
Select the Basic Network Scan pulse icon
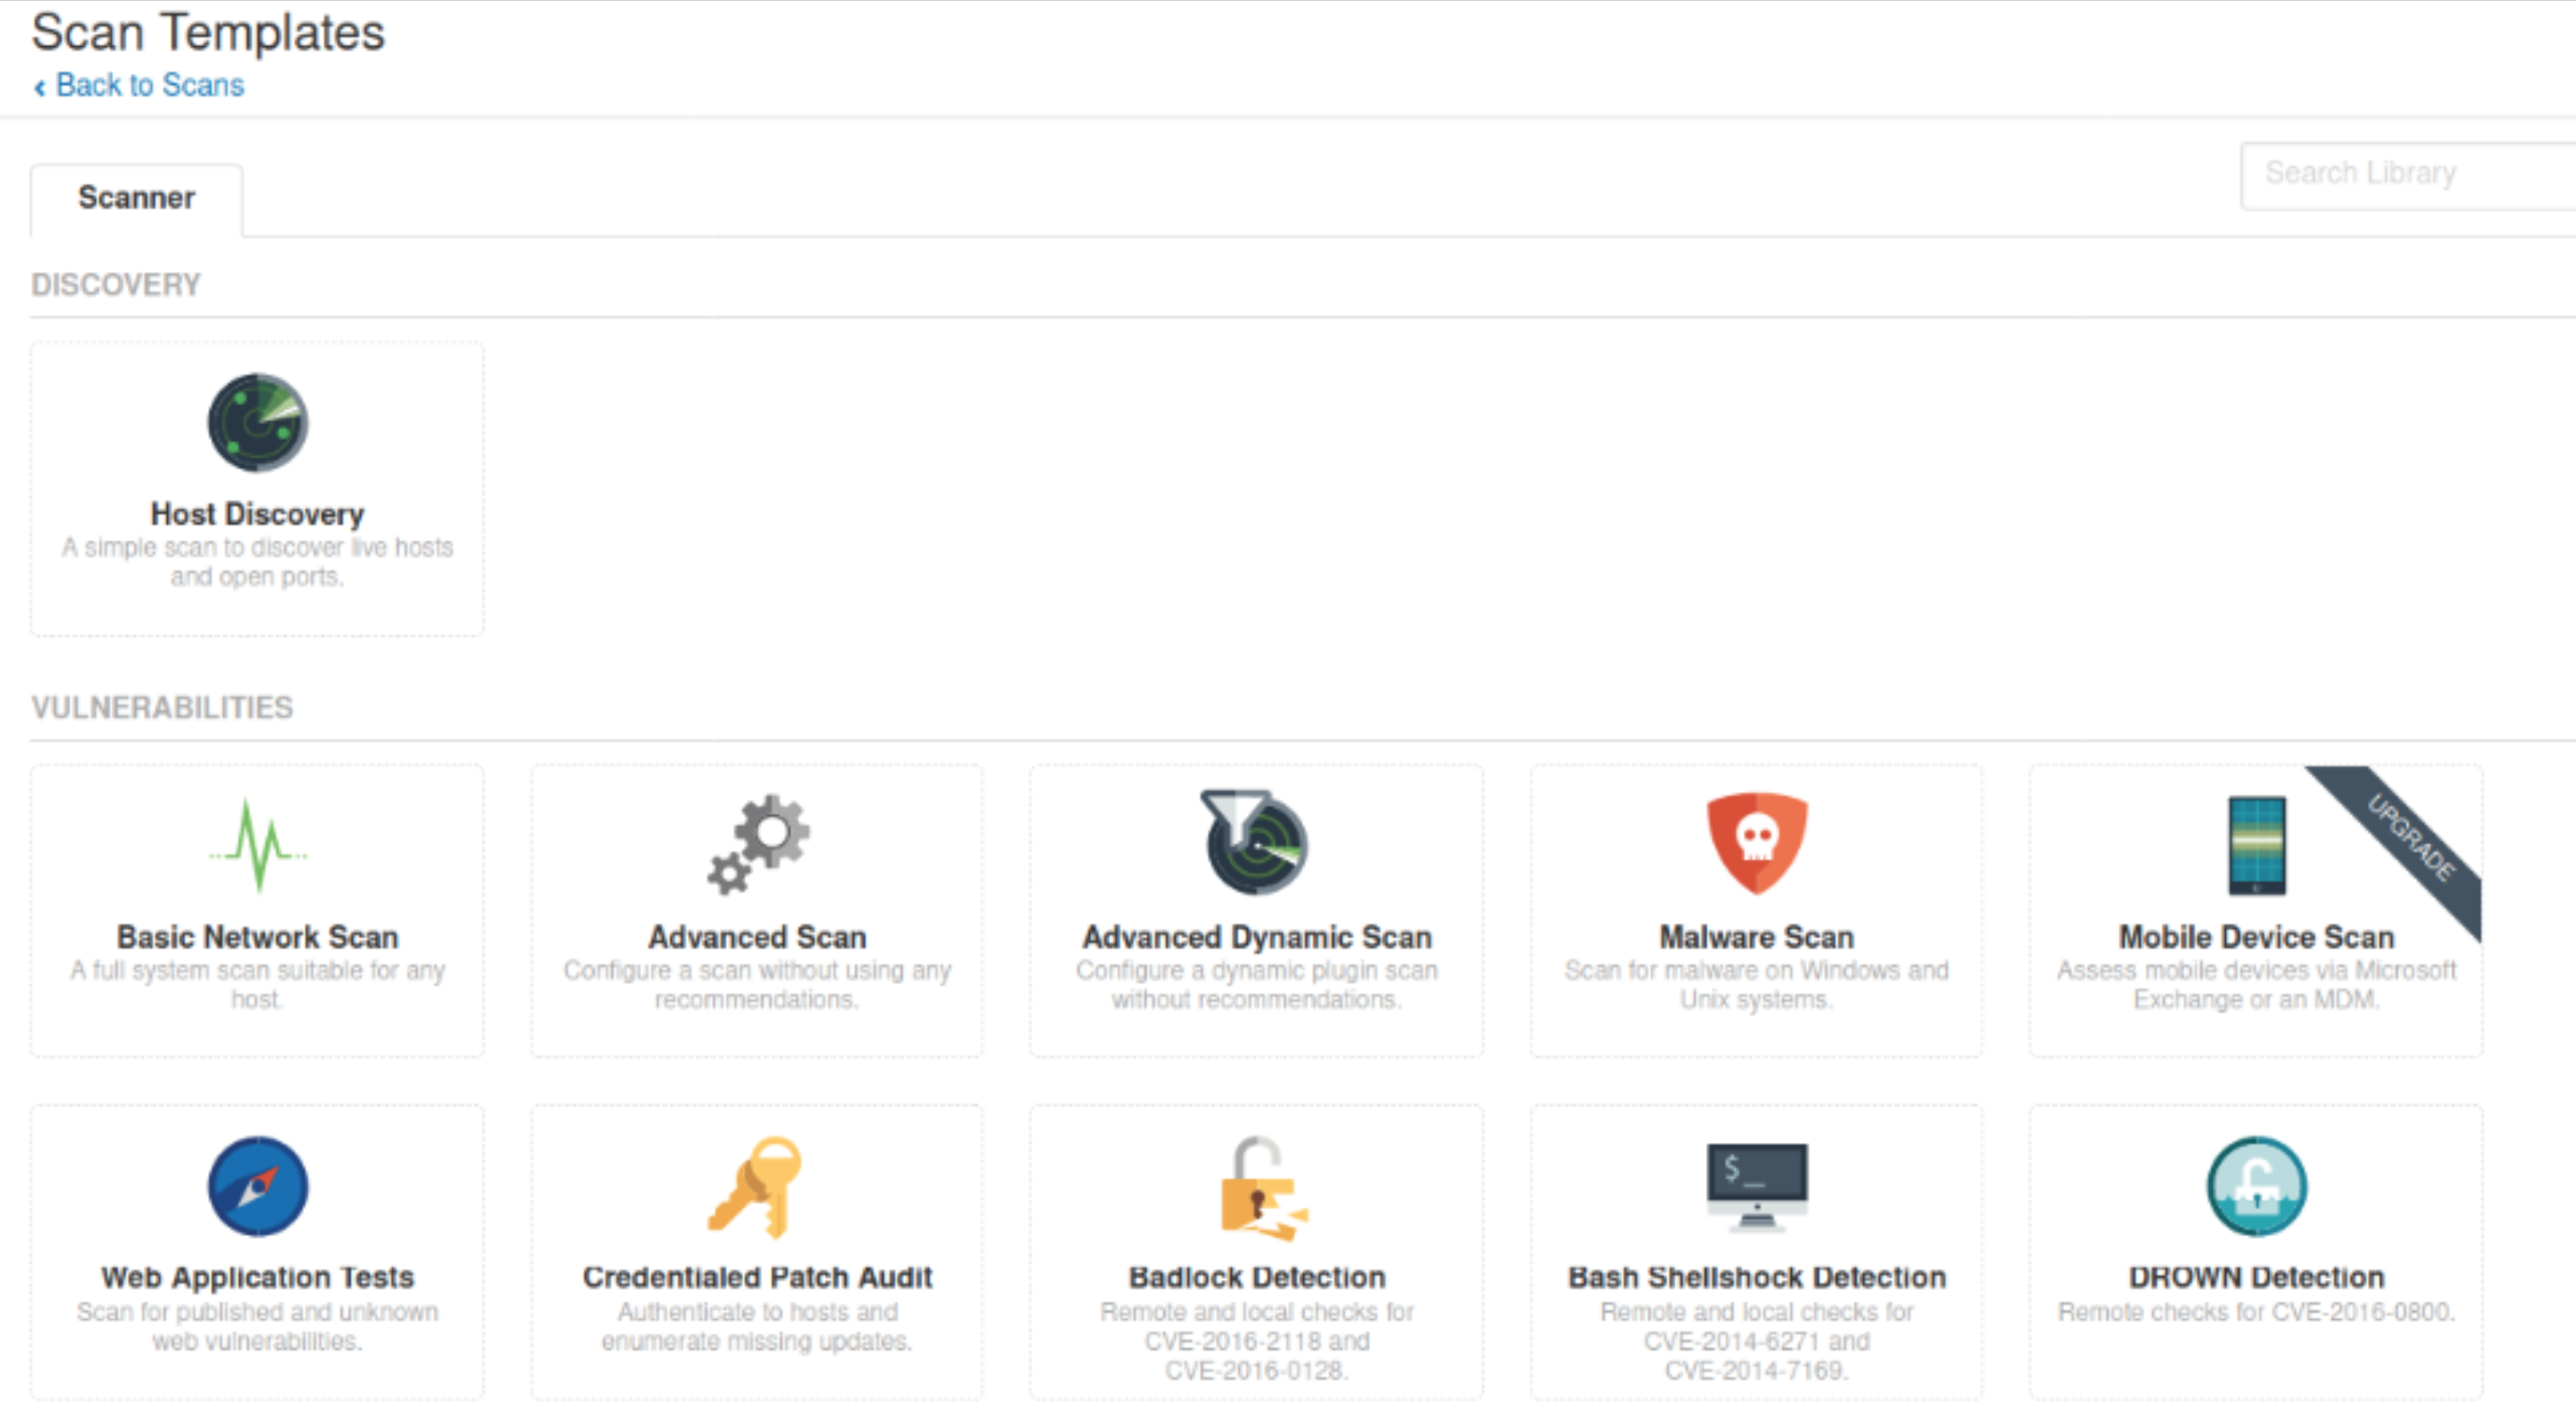(257, 845)
